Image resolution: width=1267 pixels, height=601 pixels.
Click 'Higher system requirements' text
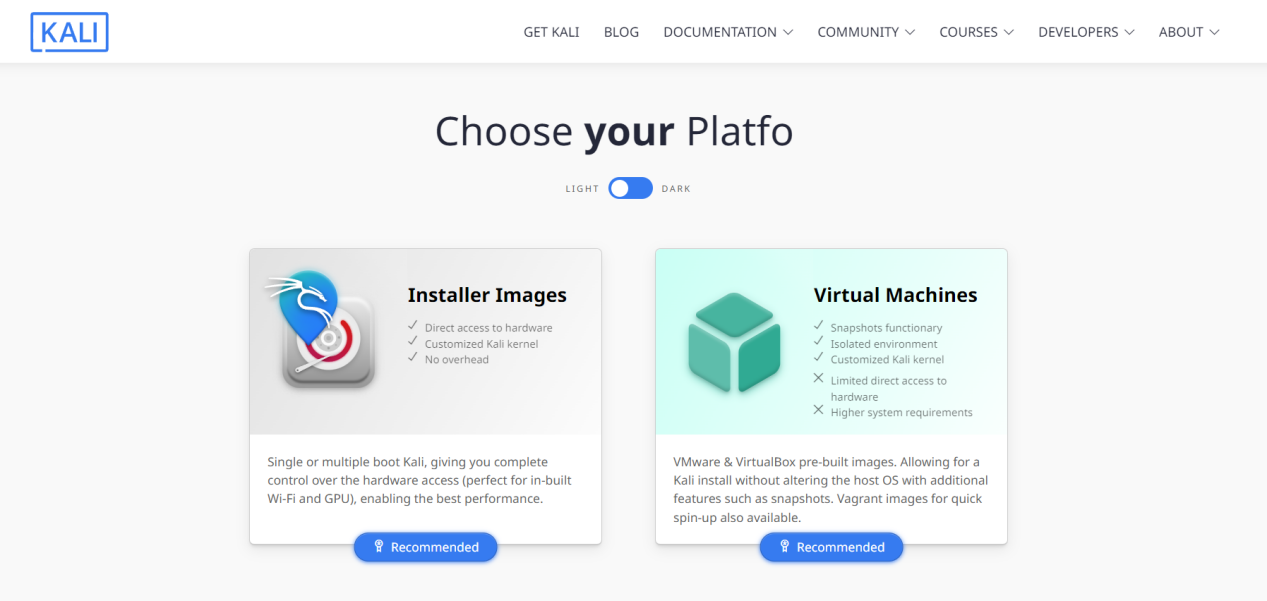[x=901, y=412]
